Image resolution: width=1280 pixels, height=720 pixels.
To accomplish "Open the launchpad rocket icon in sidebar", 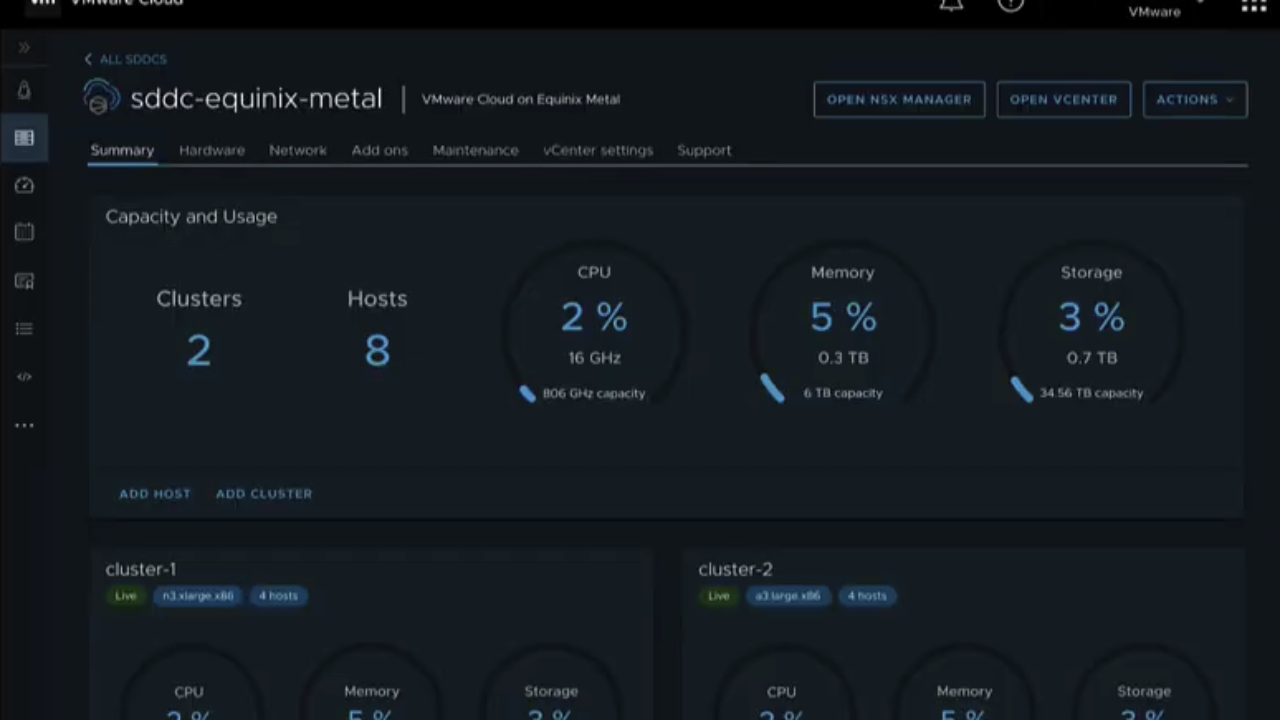I will pyautogui.click(x=24, y=91).
